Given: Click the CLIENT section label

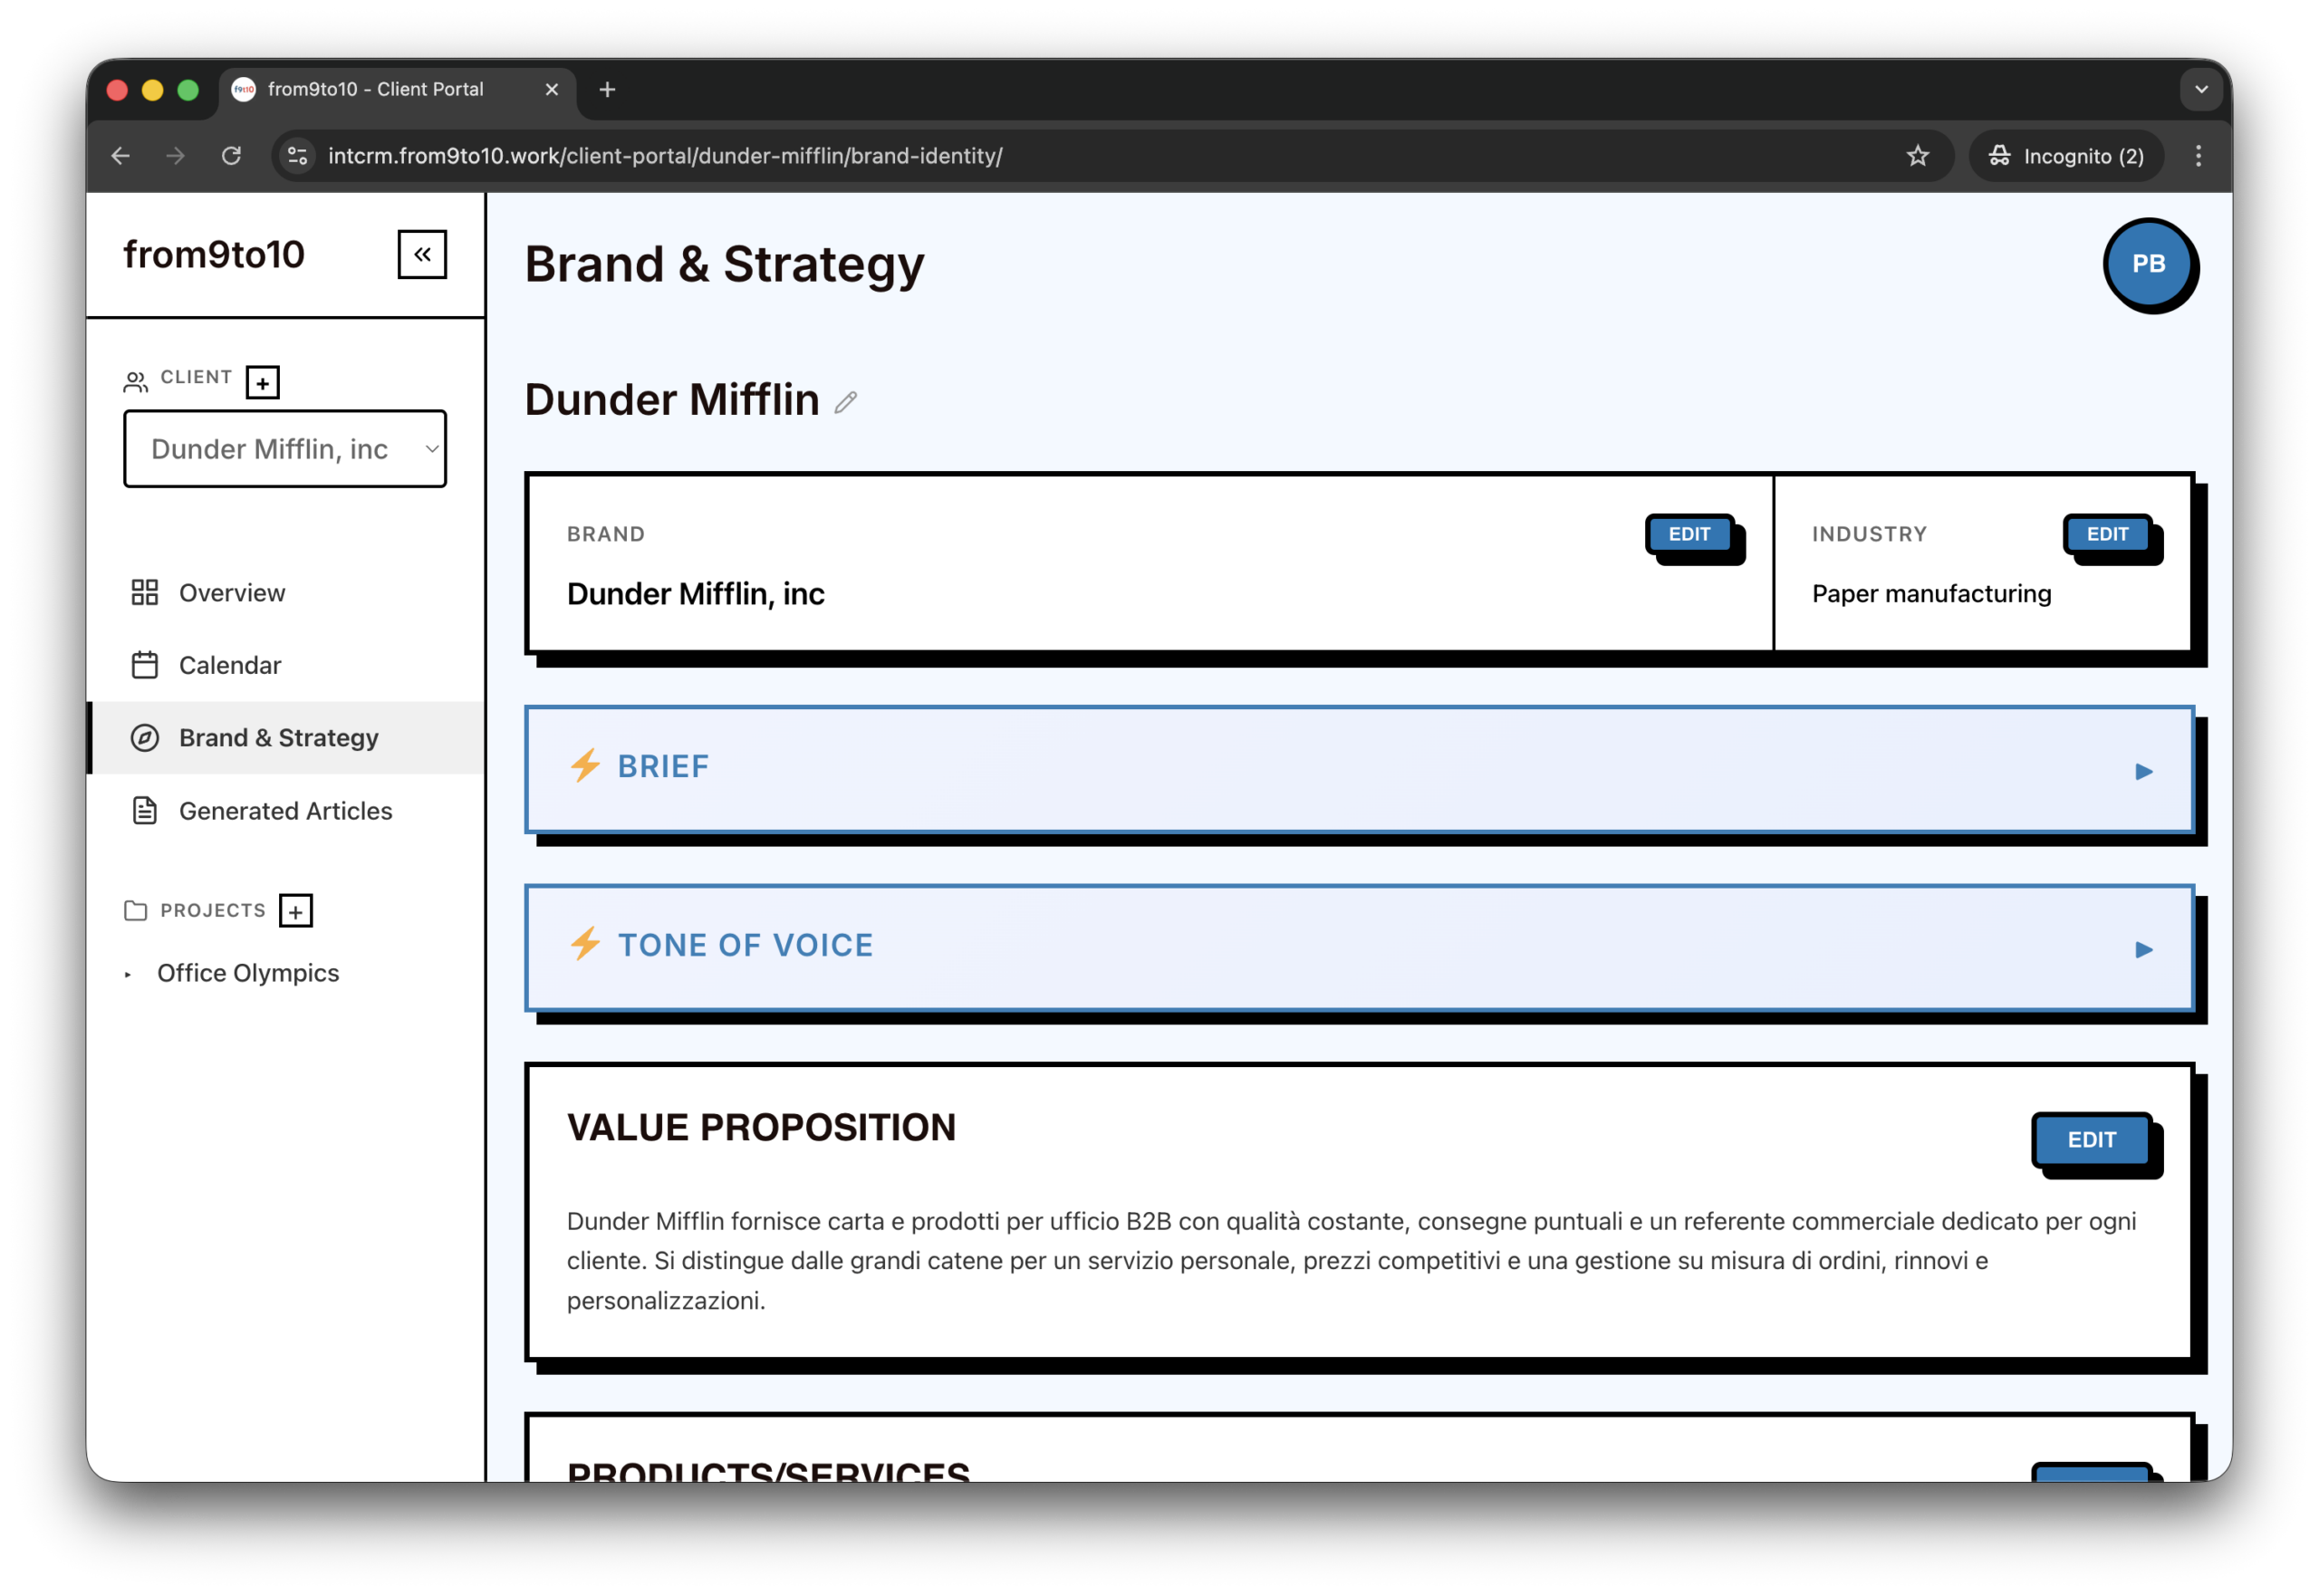Looking at the screenshot, I should 196,377.
